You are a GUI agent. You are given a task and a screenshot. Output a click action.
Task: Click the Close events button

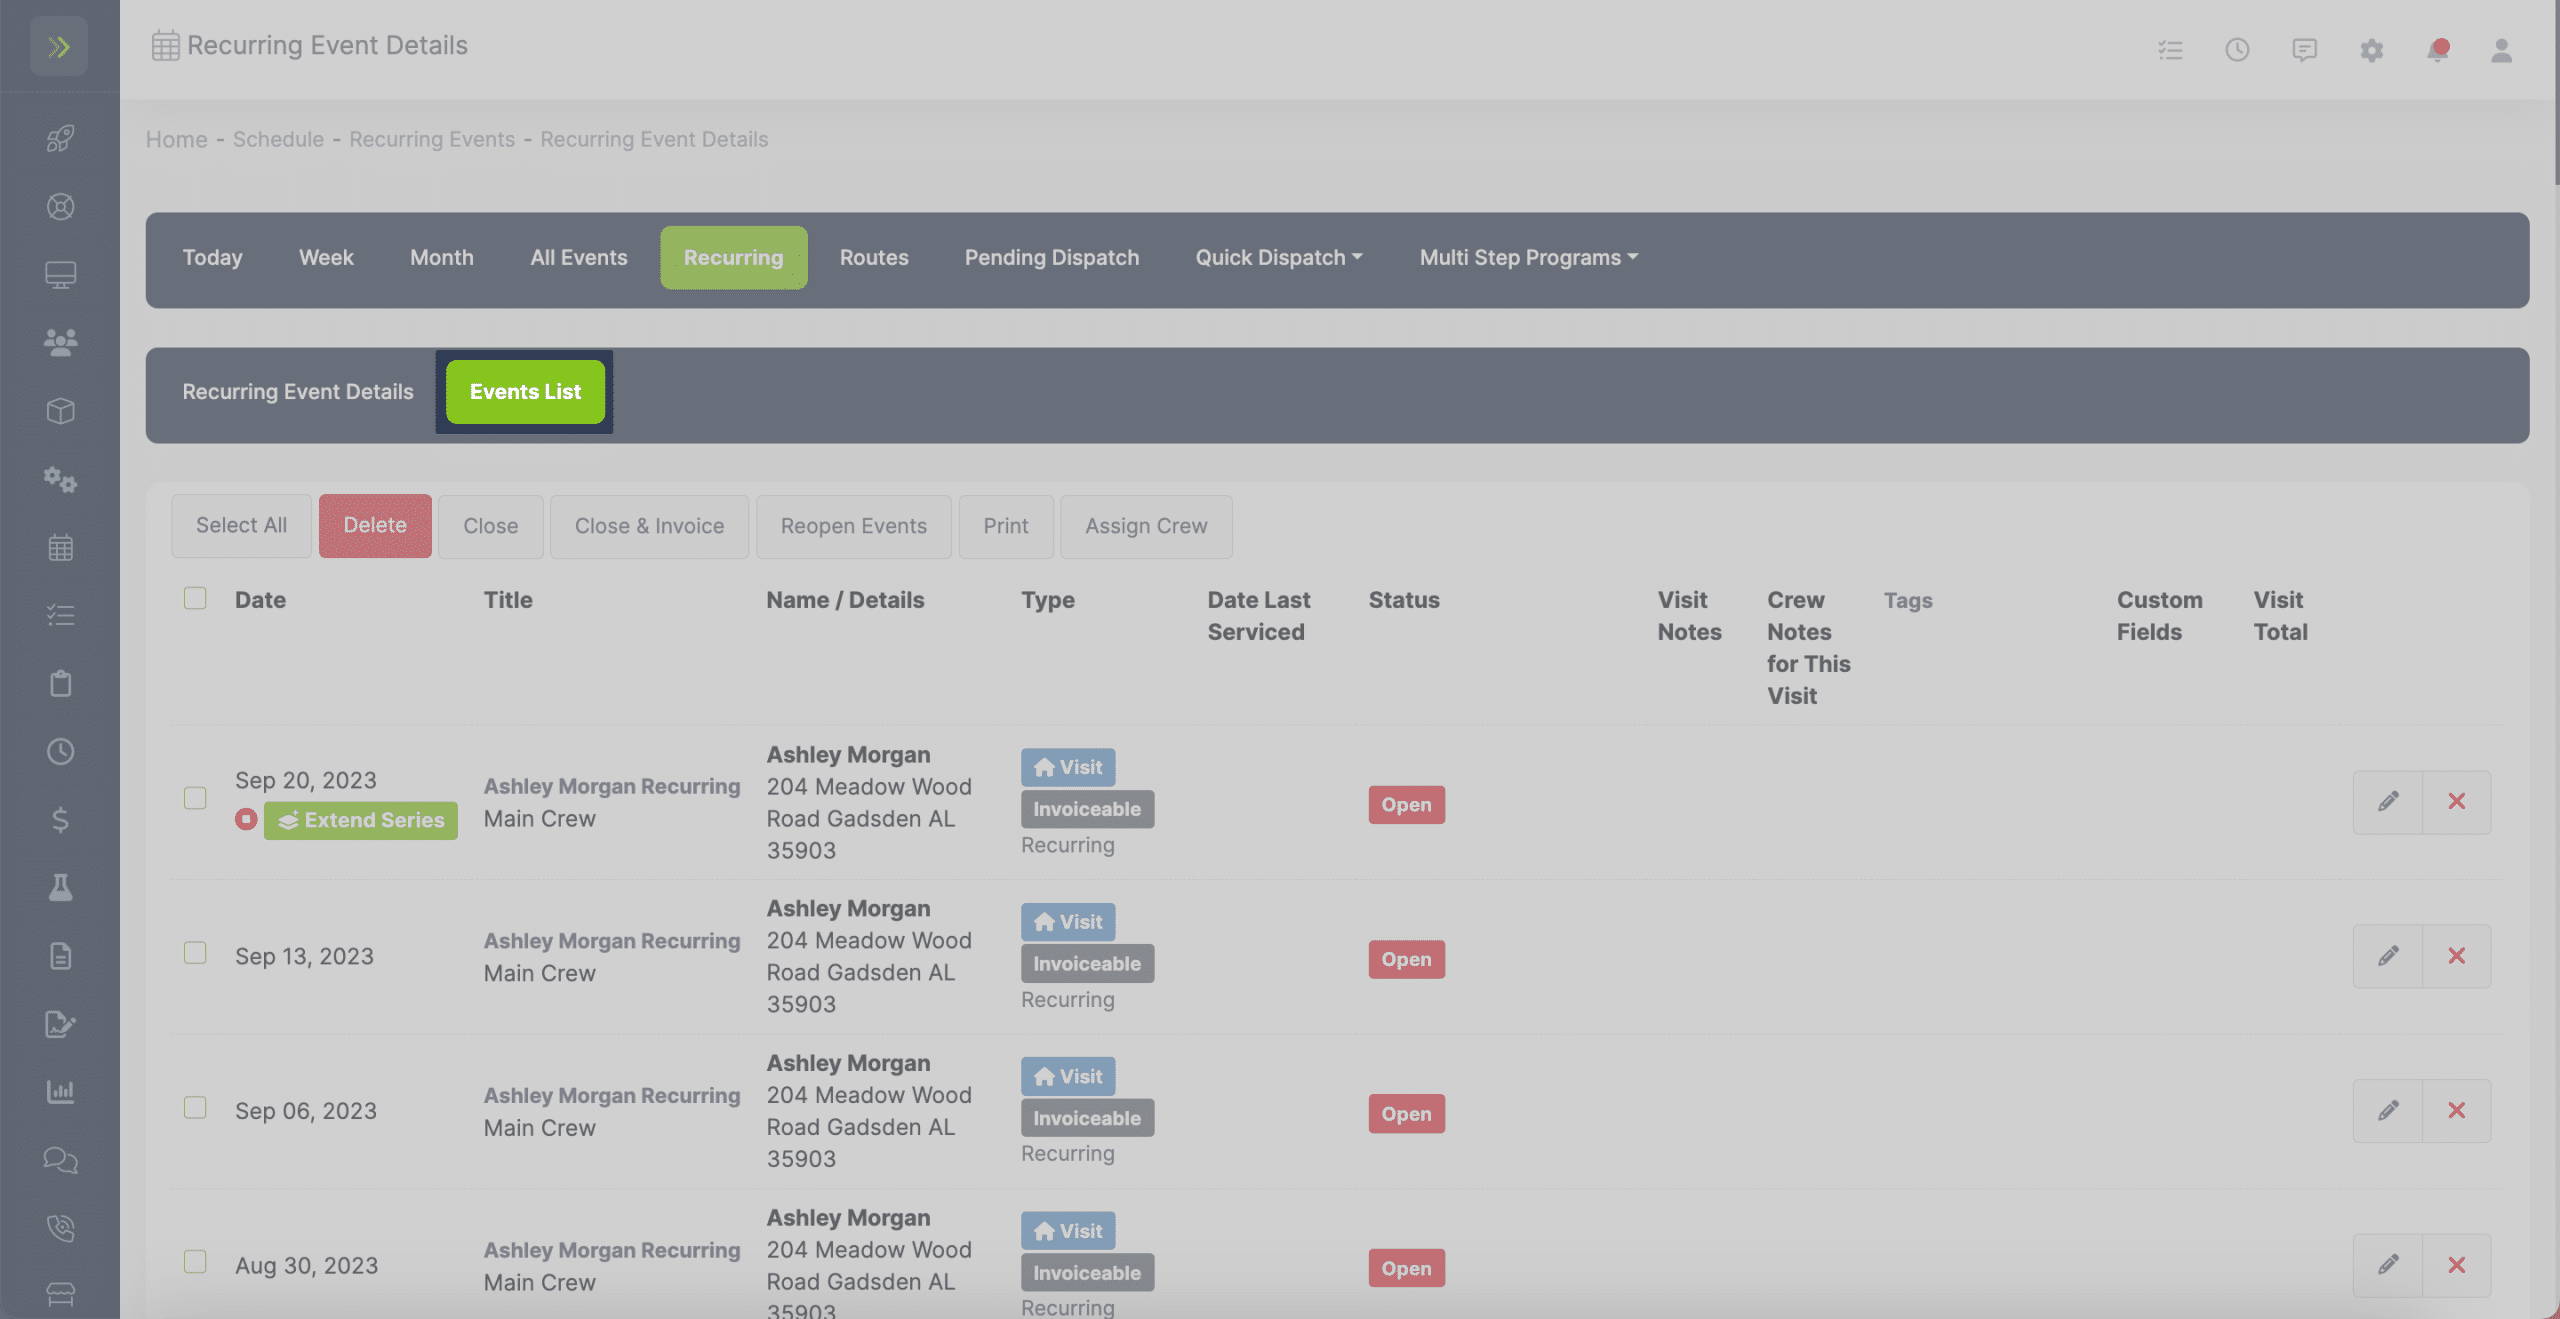pyautogui.click(x=490, y=526)
